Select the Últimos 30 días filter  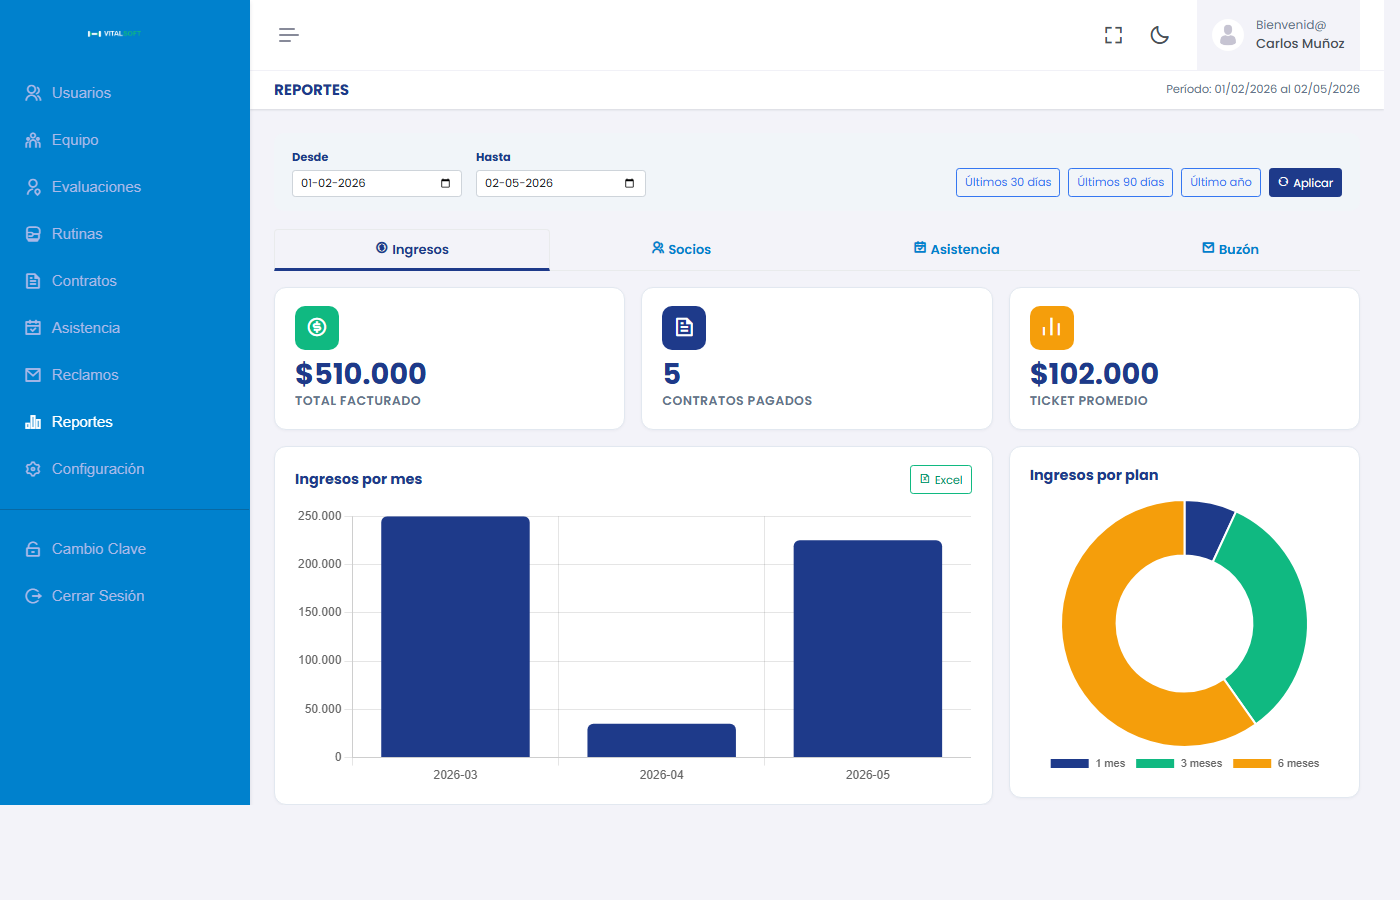(1008, 182)
